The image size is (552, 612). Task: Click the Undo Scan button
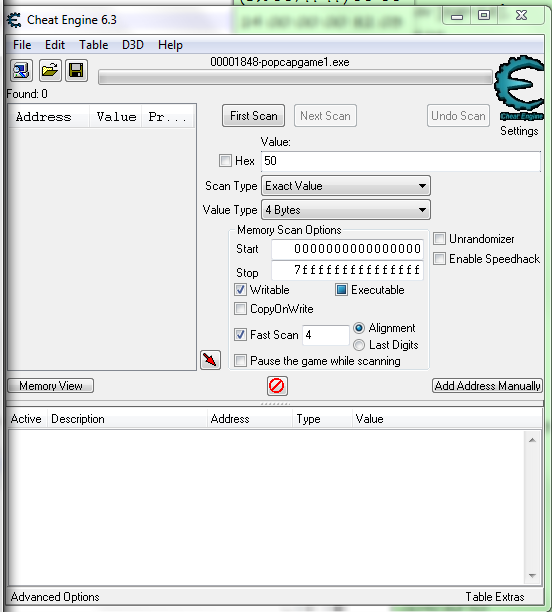pos(458,116)
